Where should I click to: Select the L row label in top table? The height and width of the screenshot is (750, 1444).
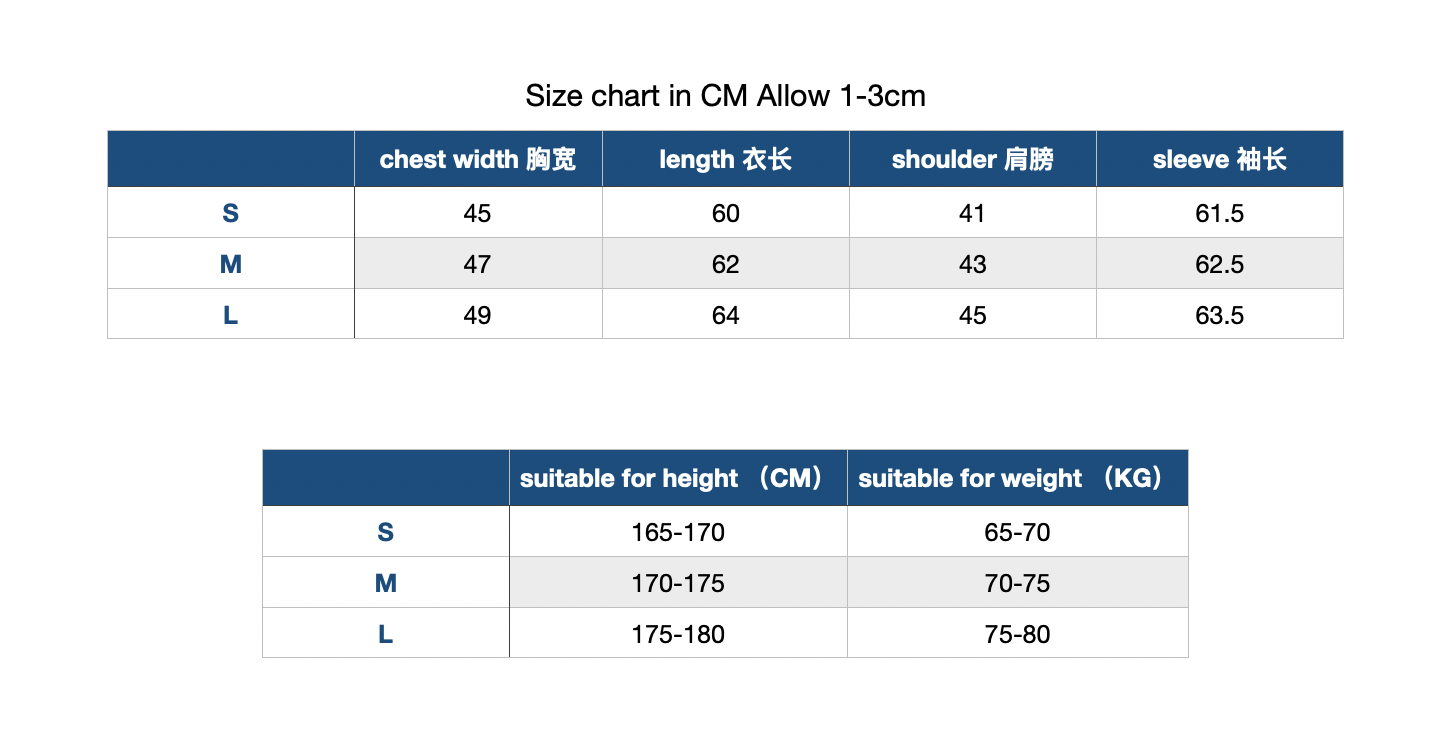(231, 315)
